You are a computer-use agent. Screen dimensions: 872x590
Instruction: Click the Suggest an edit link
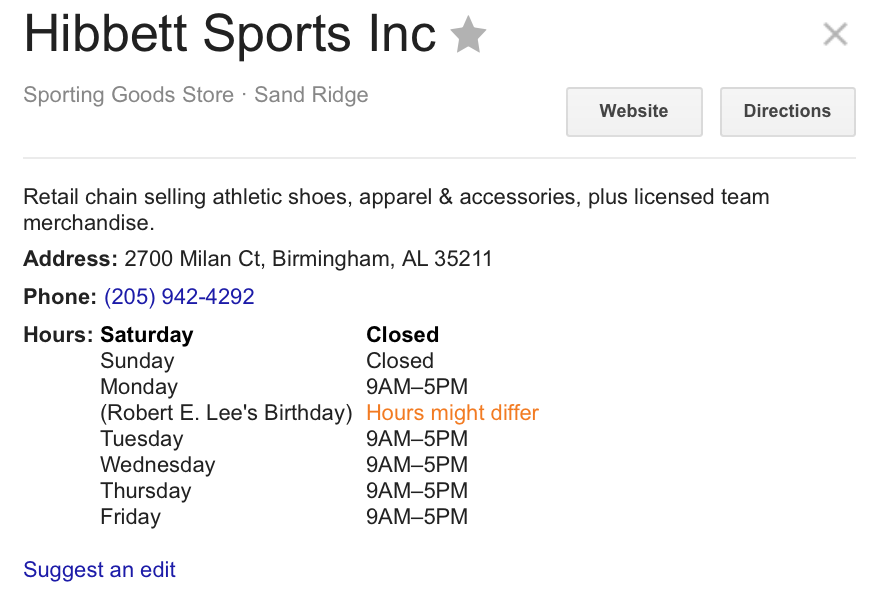[99, 569]
